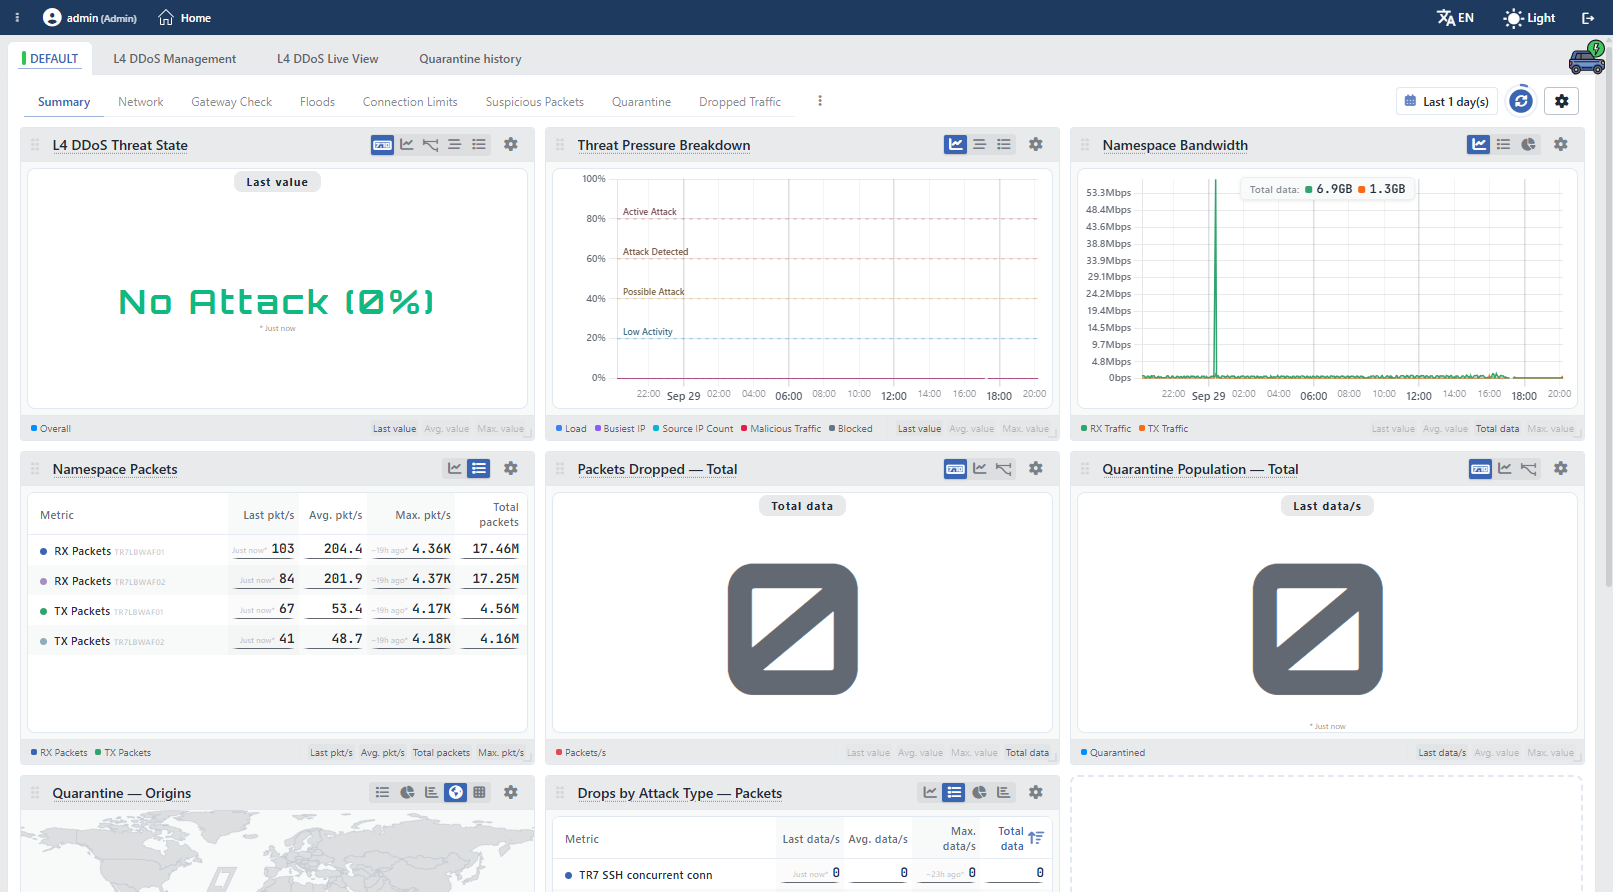Click the refresh dashboard icon

point(1521,101)
